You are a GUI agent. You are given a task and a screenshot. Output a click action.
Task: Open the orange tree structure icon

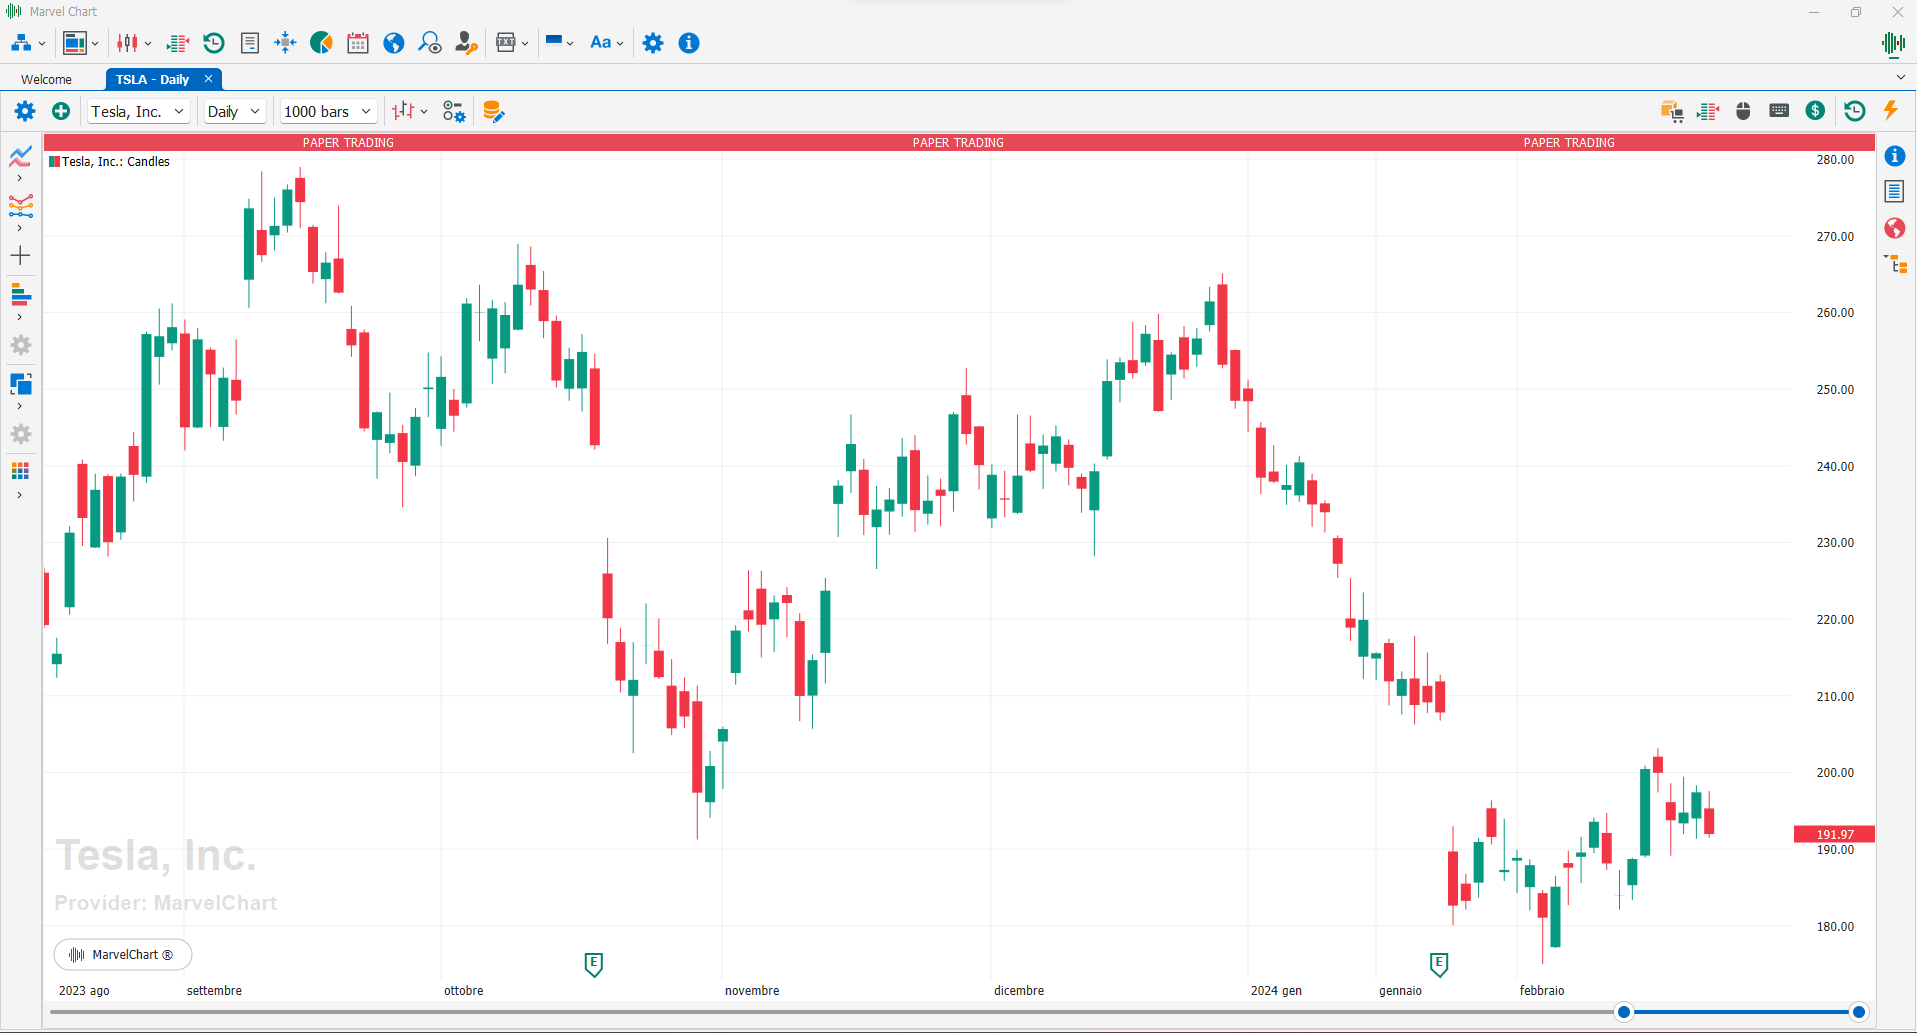coord(1896,264)
